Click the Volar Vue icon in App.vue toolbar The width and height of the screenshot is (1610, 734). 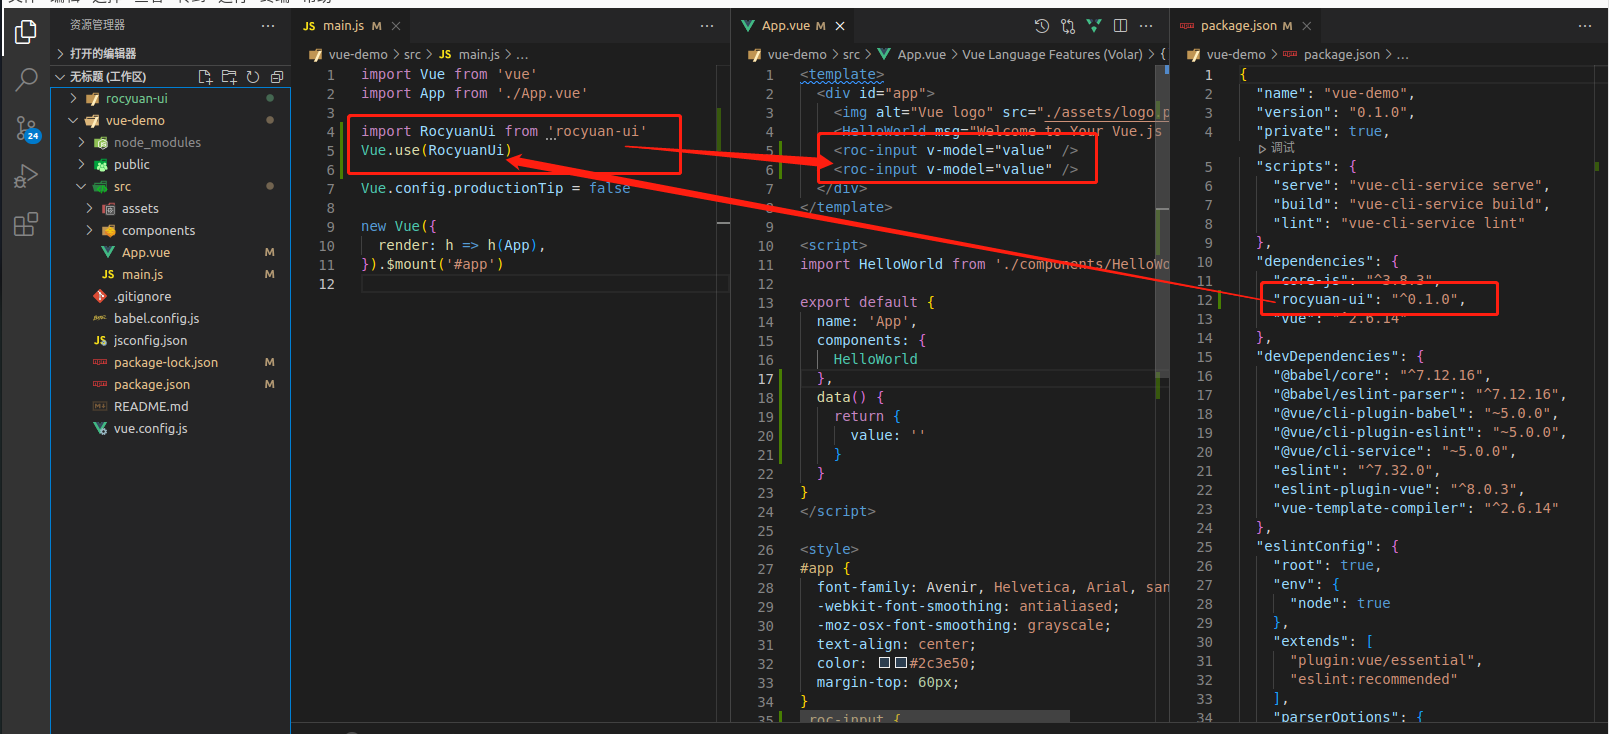pos(1093,26)
